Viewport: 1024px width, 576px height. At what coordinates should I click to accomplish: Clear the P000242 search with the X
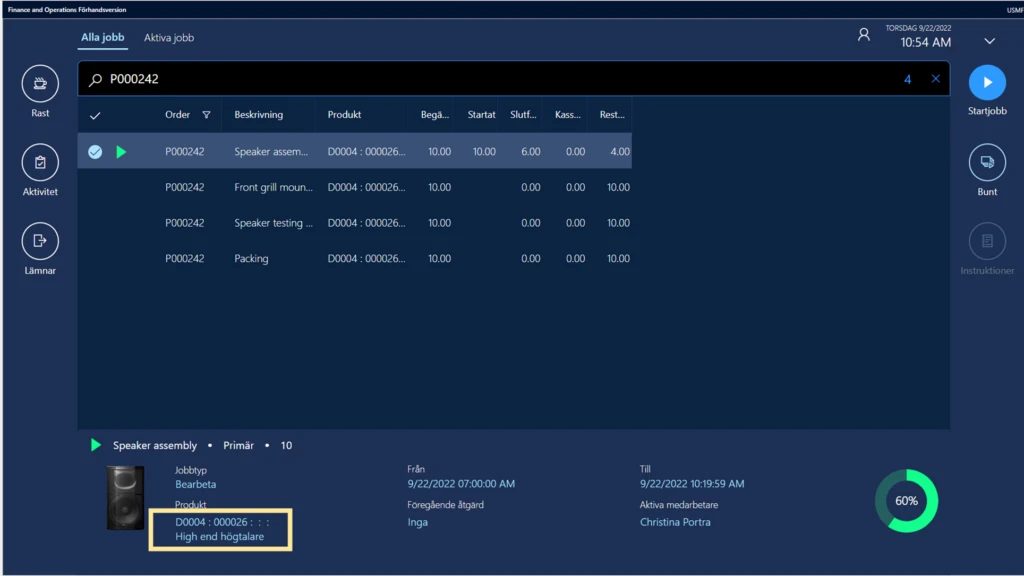(935, 78)
